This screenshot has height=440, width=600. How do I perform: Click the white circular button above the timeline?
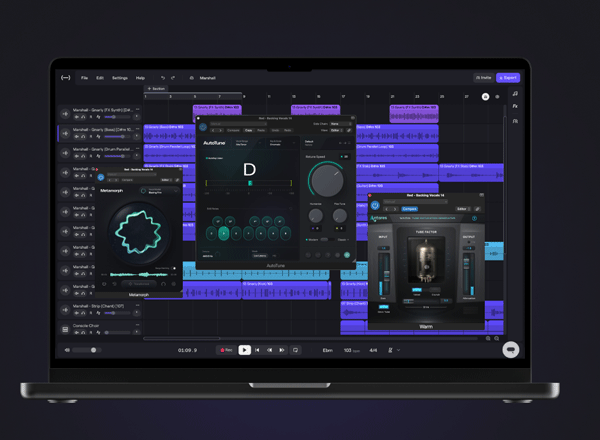[x=486, y=97]
